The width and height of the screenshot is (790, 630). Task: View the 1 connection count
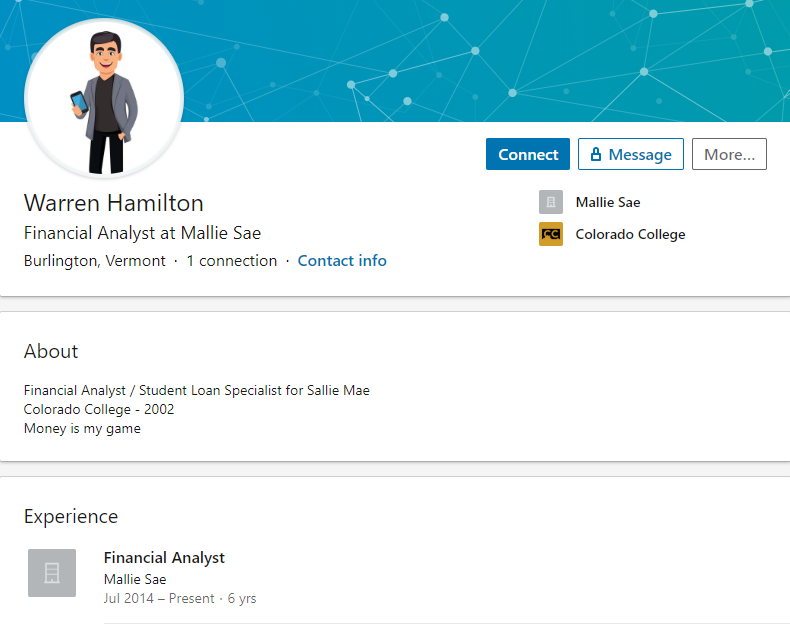pos(232,260)
